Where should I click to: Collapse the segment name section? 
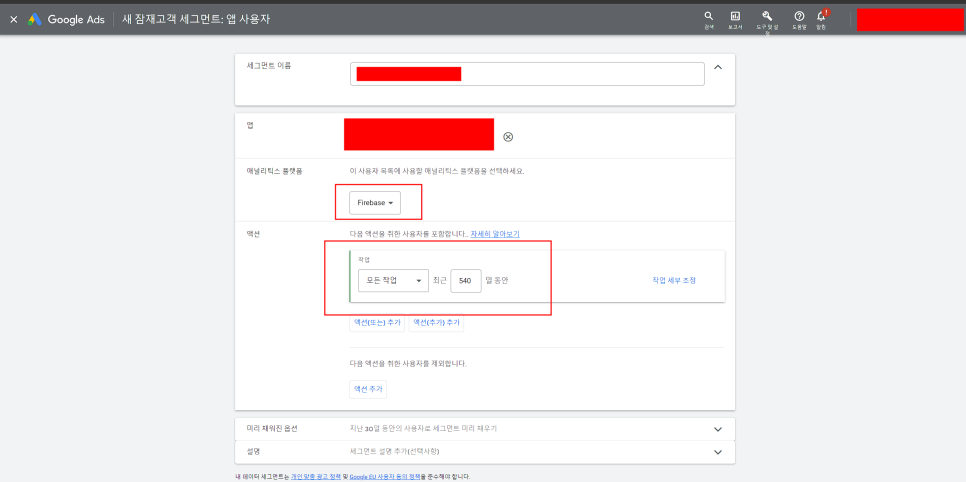(x=718, y=67)
